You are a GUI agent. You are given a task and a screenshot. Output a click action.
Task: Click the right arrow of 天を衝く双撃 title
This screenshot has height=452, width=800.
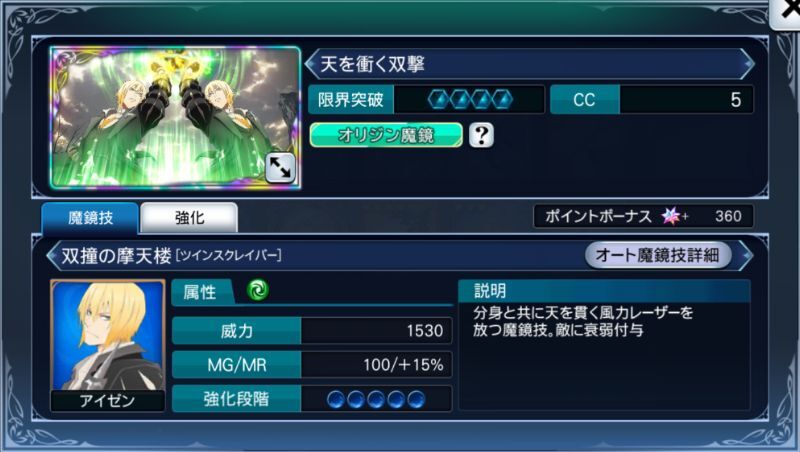click(747, 64)
